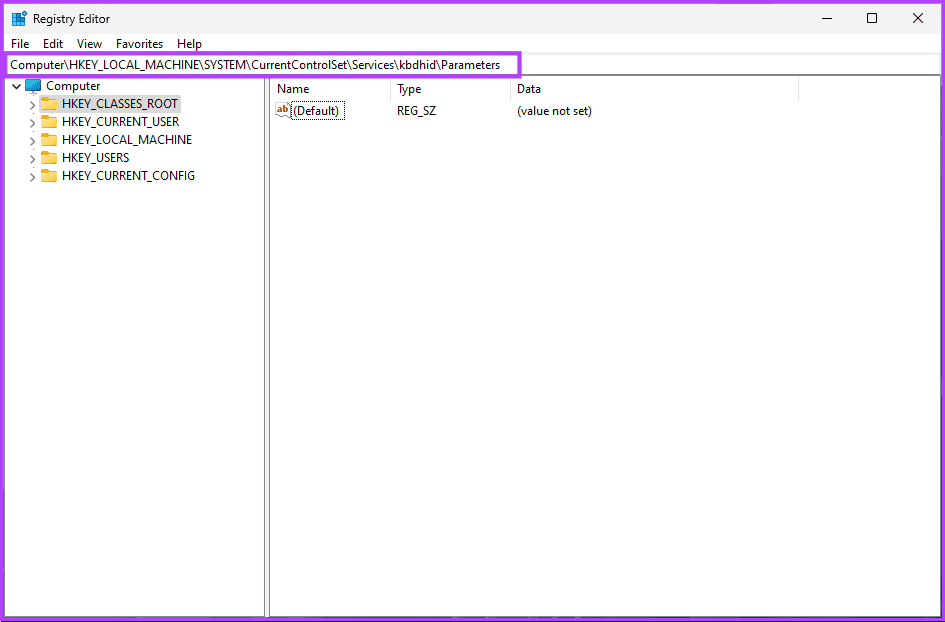Expand the HKEY_LOCAL_MACHINE key
Screen dimensions: 945x622
[x=33, y=141]
